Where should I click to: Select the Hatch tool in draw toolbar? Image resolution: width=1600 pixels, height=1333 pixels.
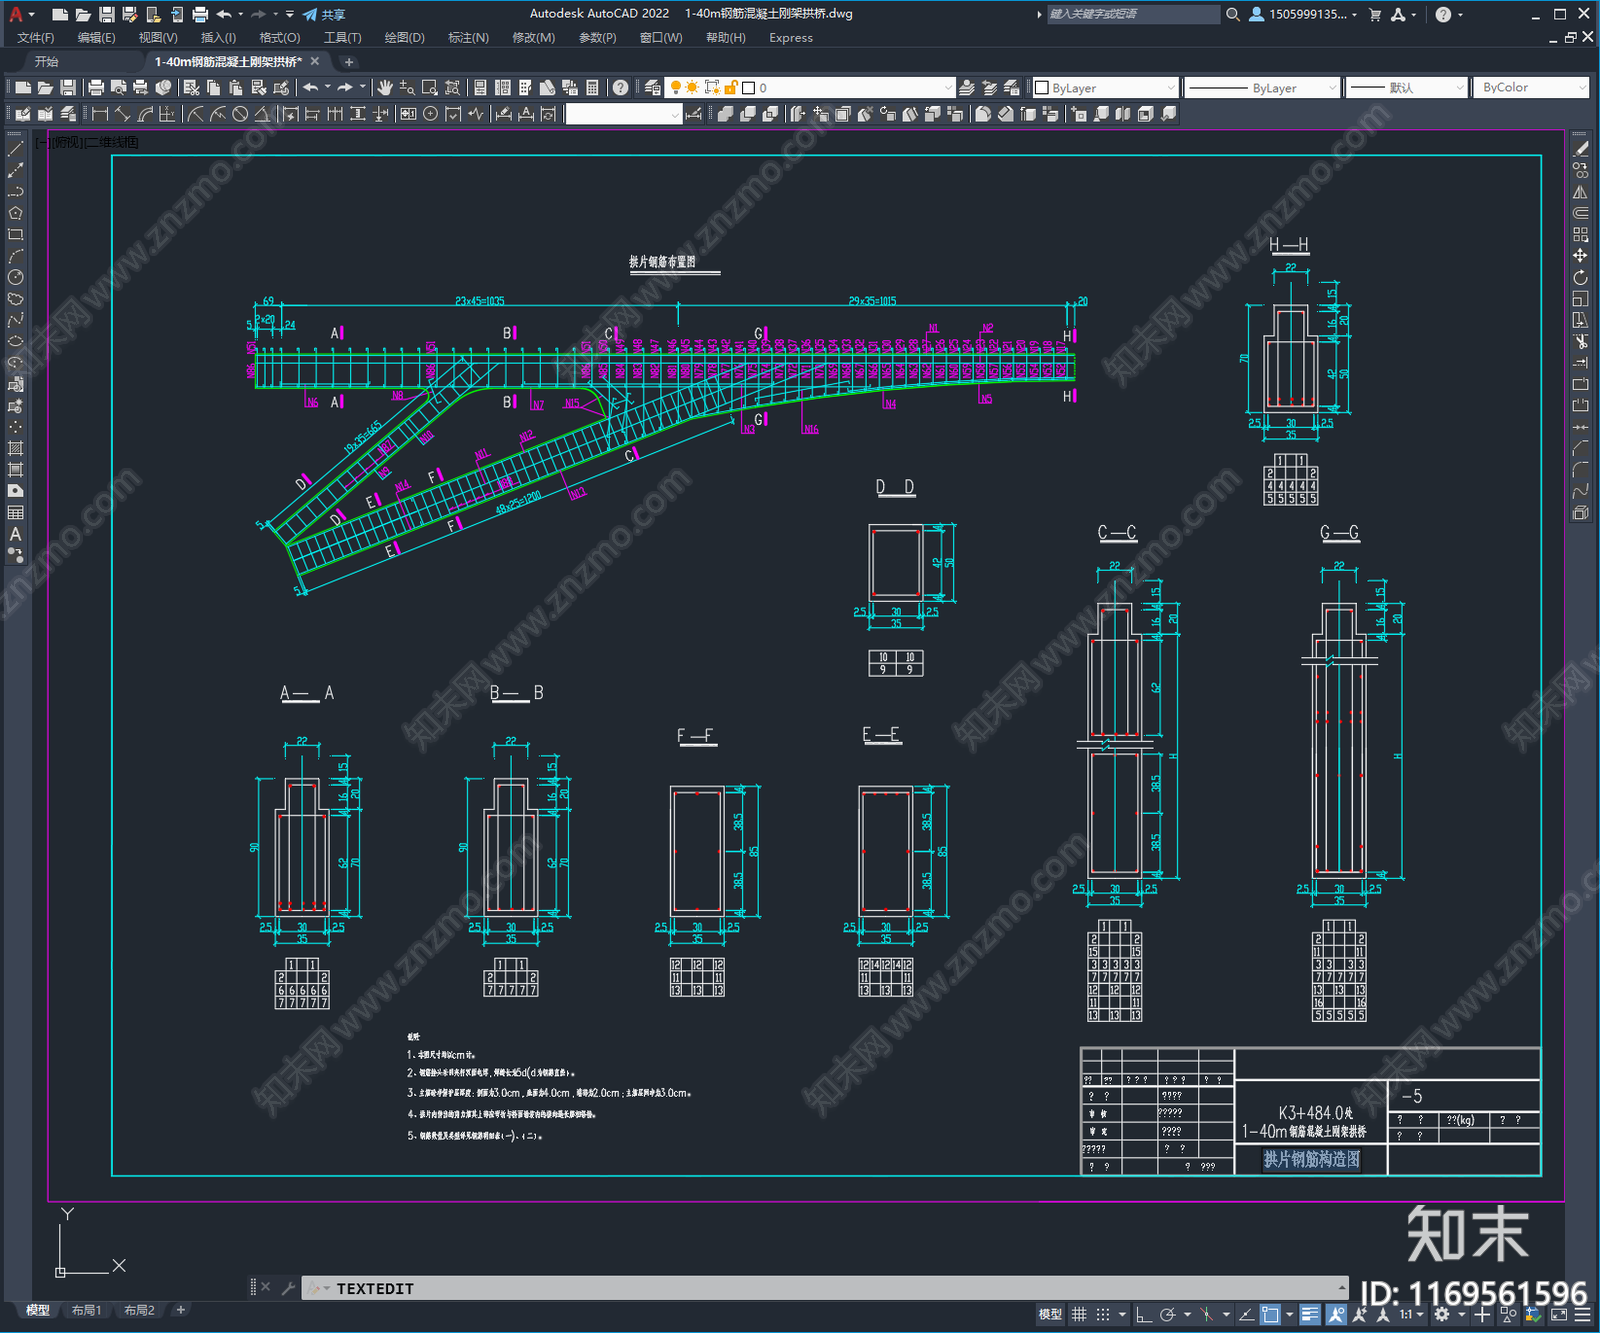[x=16, y=448]
